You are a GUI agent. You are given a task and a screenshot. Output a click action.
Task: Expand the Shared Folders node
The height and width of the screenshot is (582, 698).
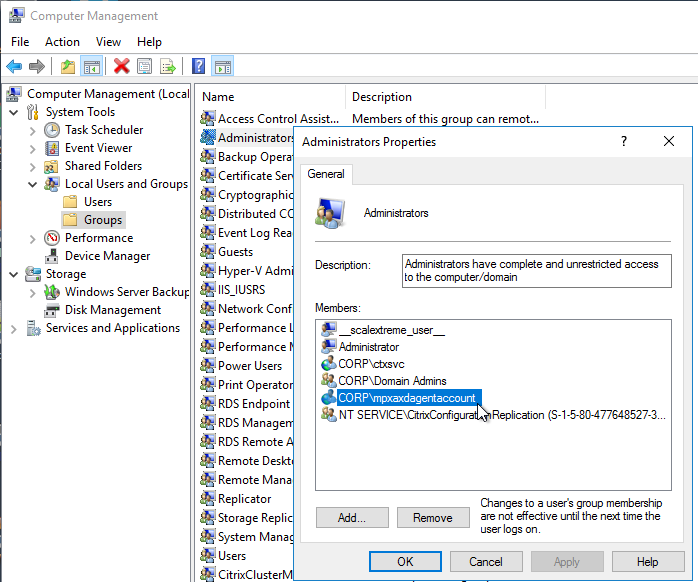pos(32,167)
